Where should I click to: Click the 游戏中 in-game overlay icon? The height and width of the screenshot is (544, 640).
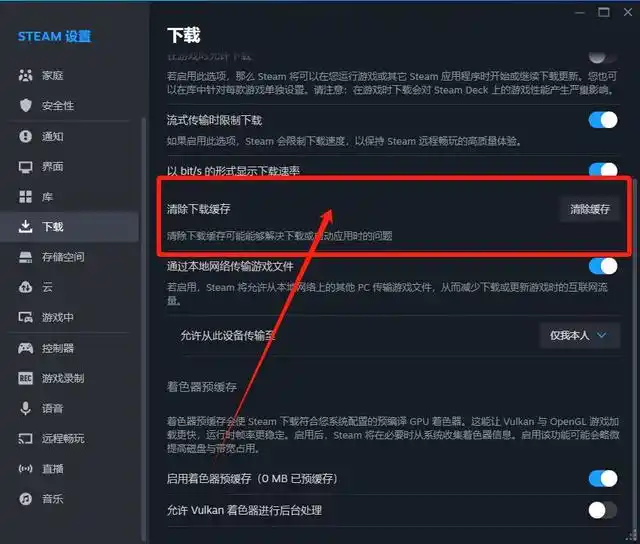click(25, 318)
